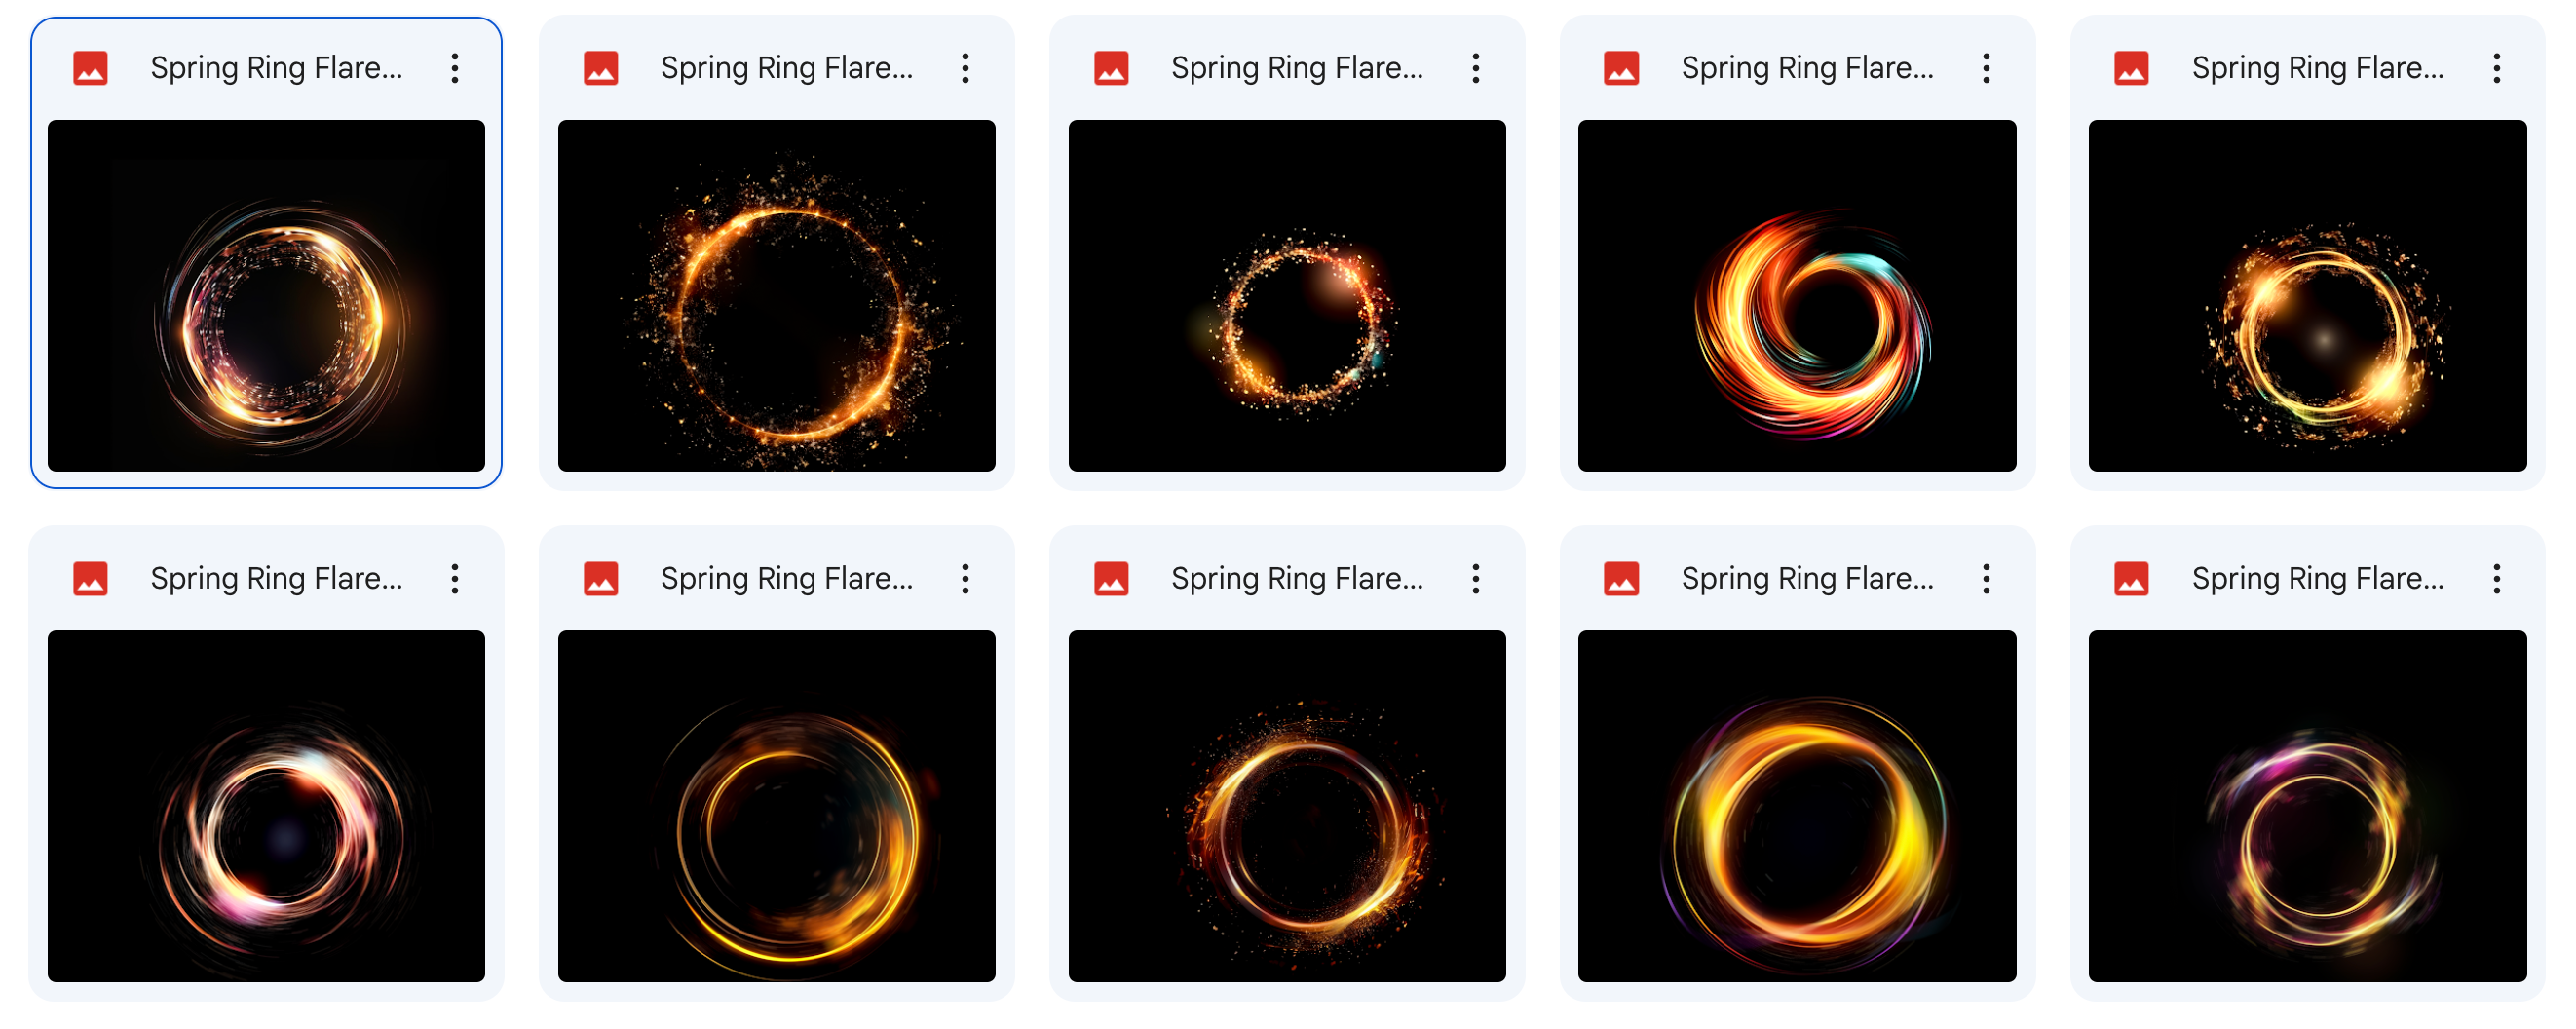Click the image icon on the last bottom-row card
The image size is (2576, 1029).
[2134, 578]
